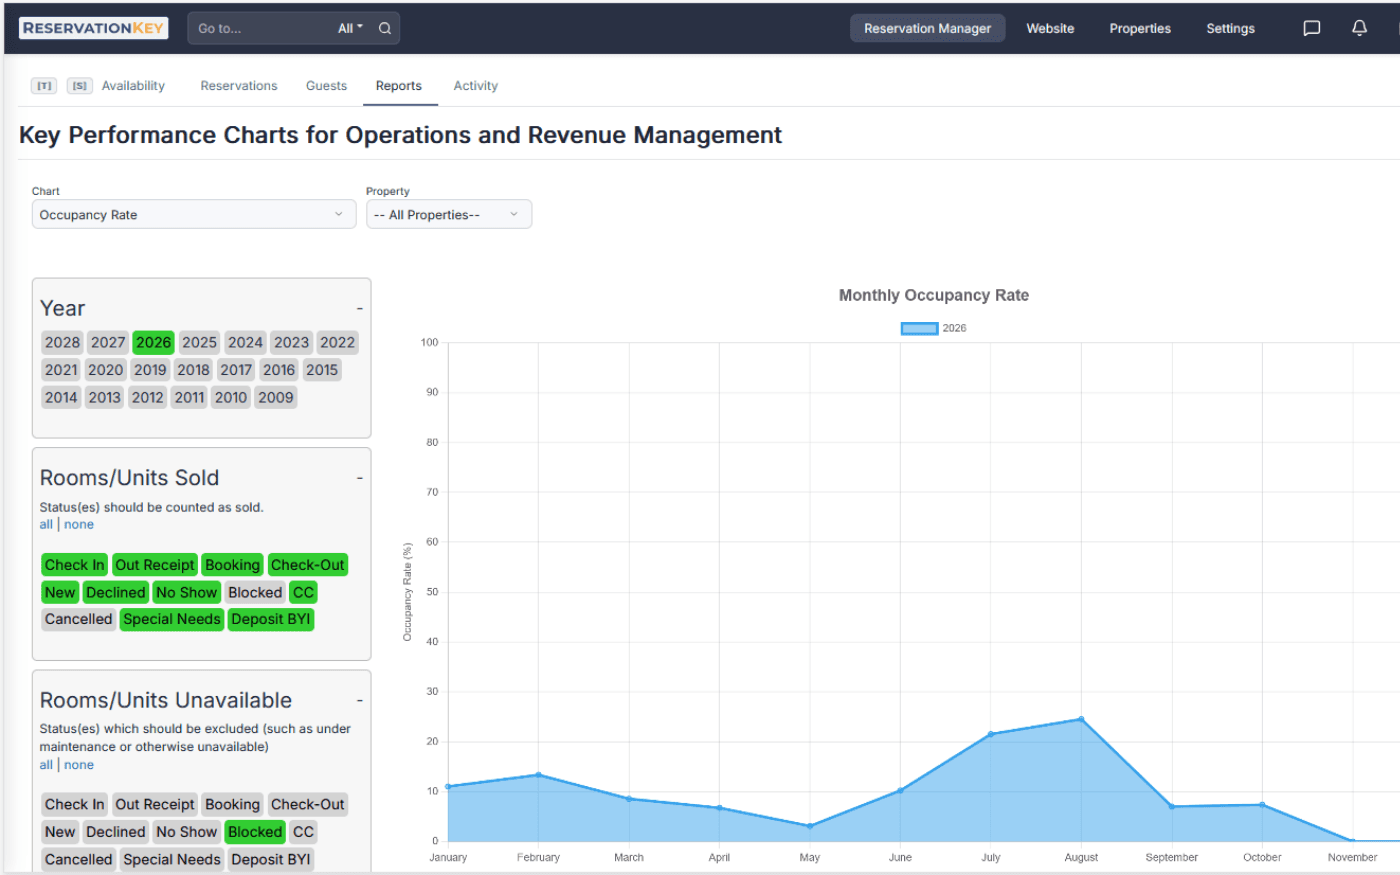
Task: Collapse the Rooms/Units Sold panel
Action: tap(359, 477)
